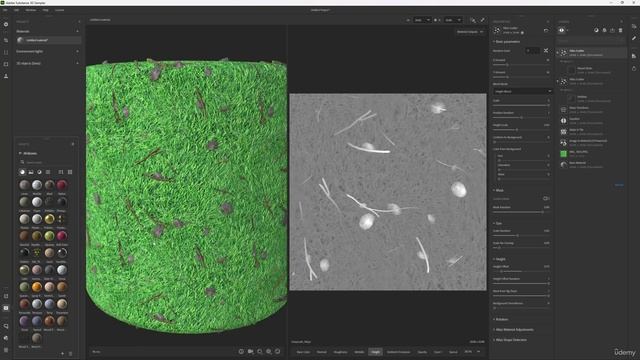Image resolution: width=640 pixels, height=360 pixels.
Task: Select the Equalize layer row
Action: pyautogui.click(x=591, y=121)
